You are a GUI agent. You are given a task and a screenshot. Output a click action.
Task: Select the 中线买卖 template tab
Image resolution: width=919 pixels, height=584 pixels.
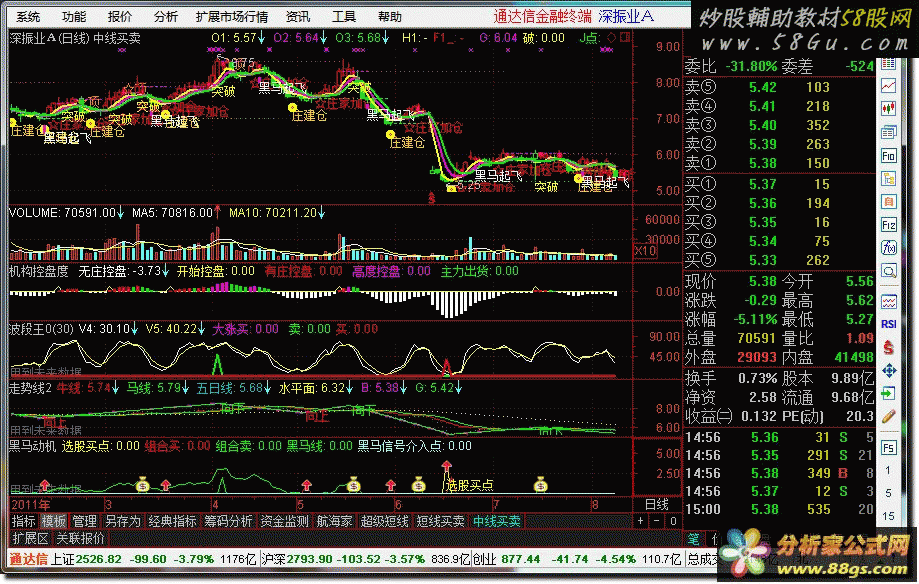[x=497, y=521]
